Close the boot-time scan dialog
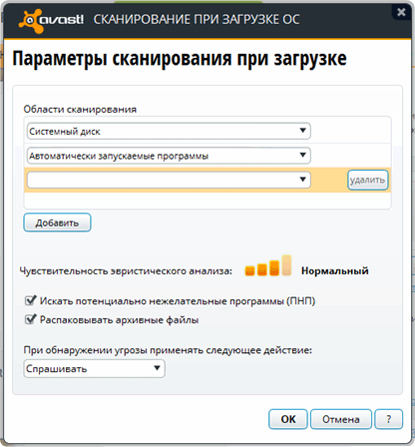This screenshot has height=447, width=415. [401, 12]
